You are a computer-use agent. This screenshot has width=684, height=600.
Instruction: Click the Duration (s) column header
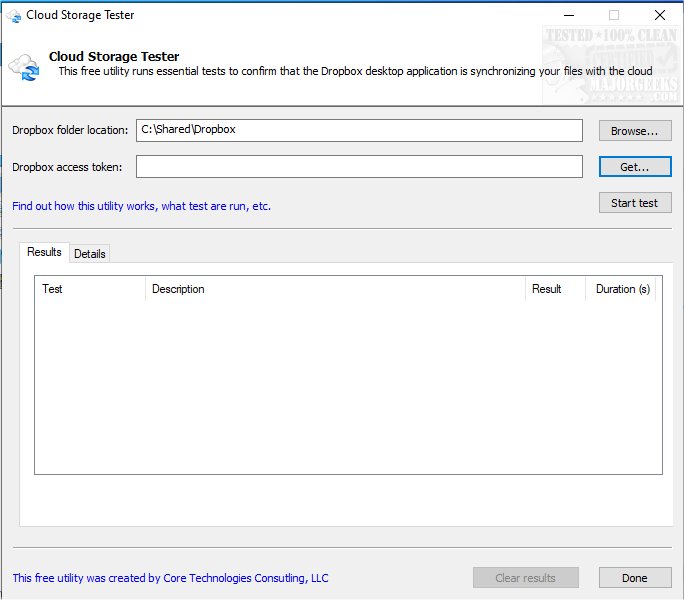(622, 289)
